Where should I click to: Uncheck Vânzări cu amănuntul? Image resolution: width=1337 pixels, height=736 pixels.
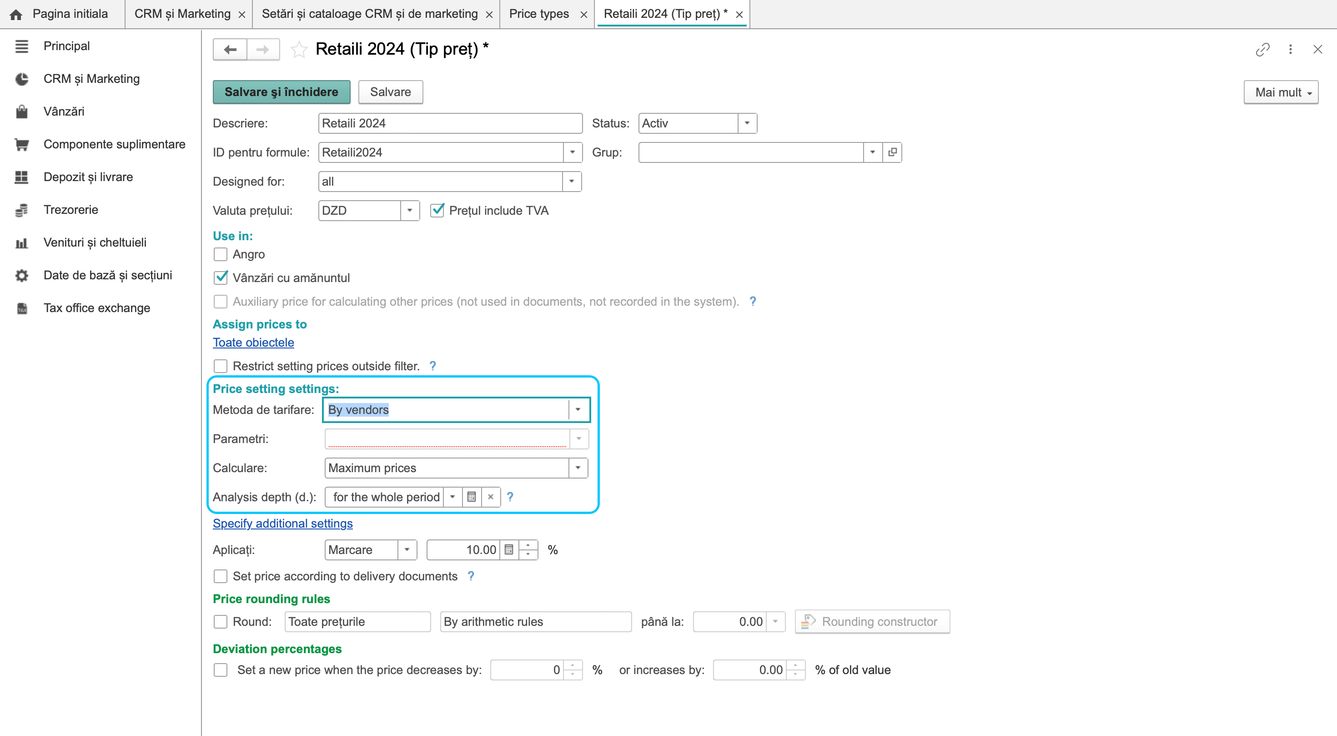coord(221,278)
